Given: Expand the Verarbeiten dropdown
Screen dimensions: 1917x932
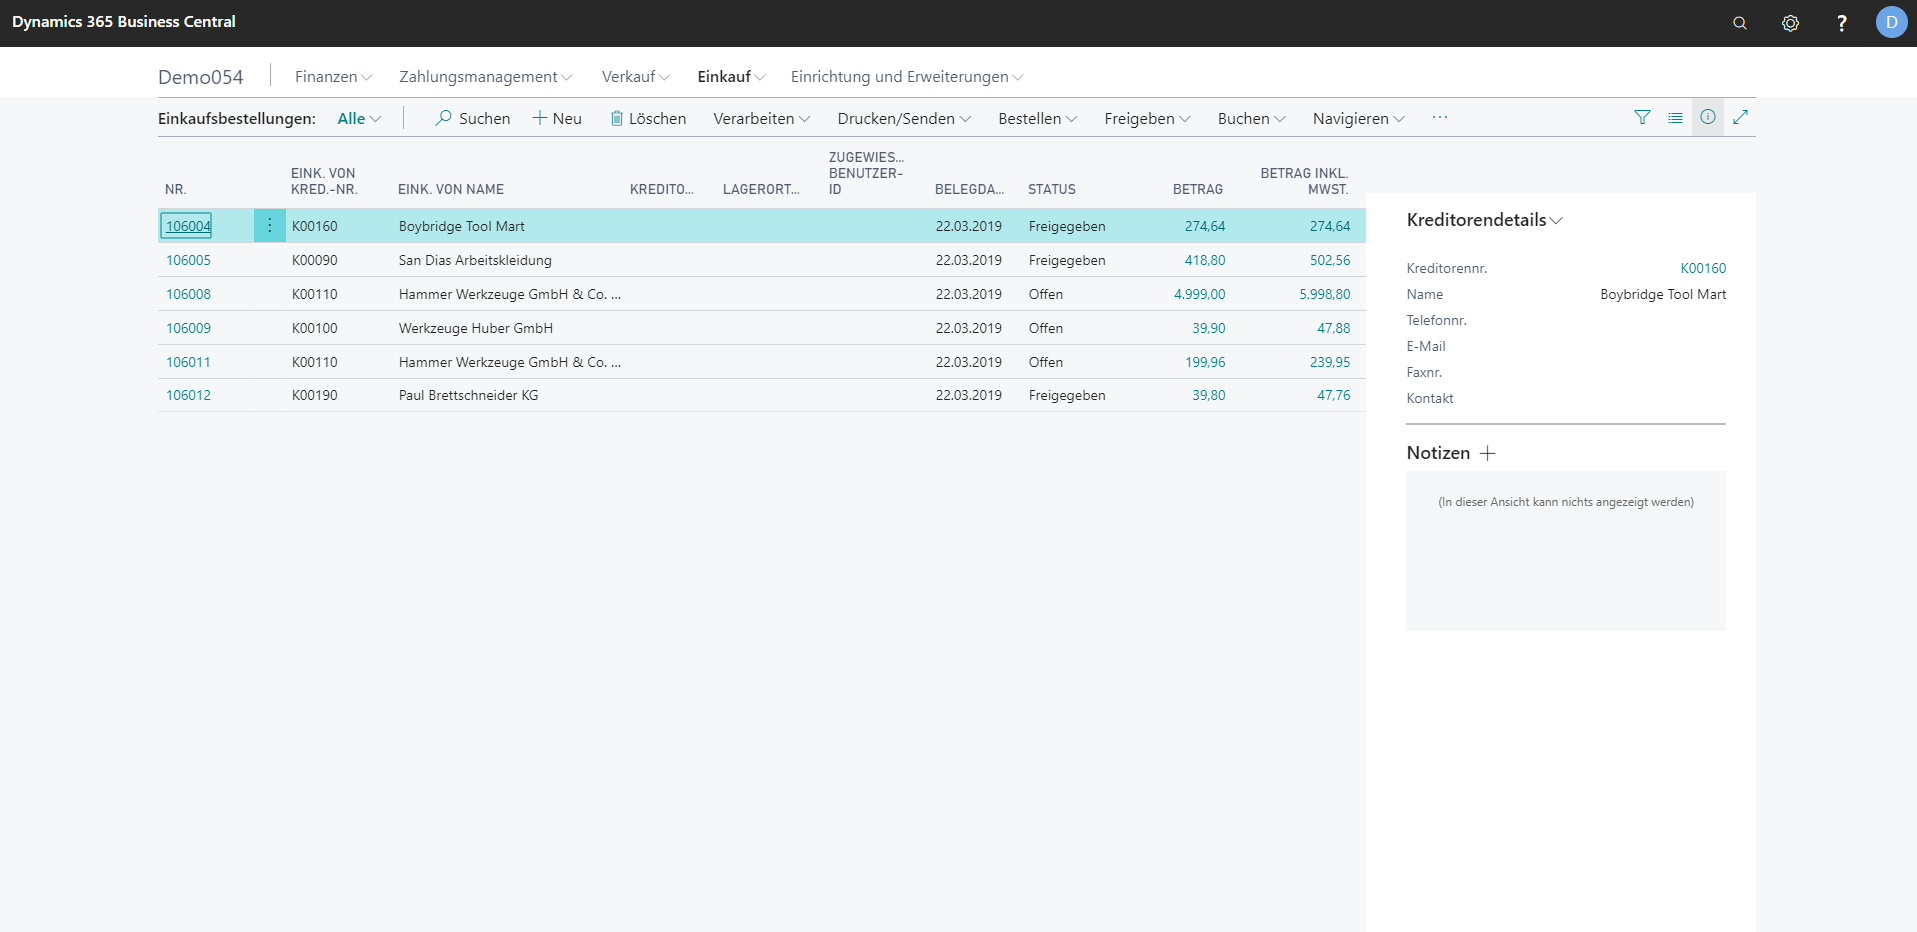Looking at the screenshot, I should [762, 118].
